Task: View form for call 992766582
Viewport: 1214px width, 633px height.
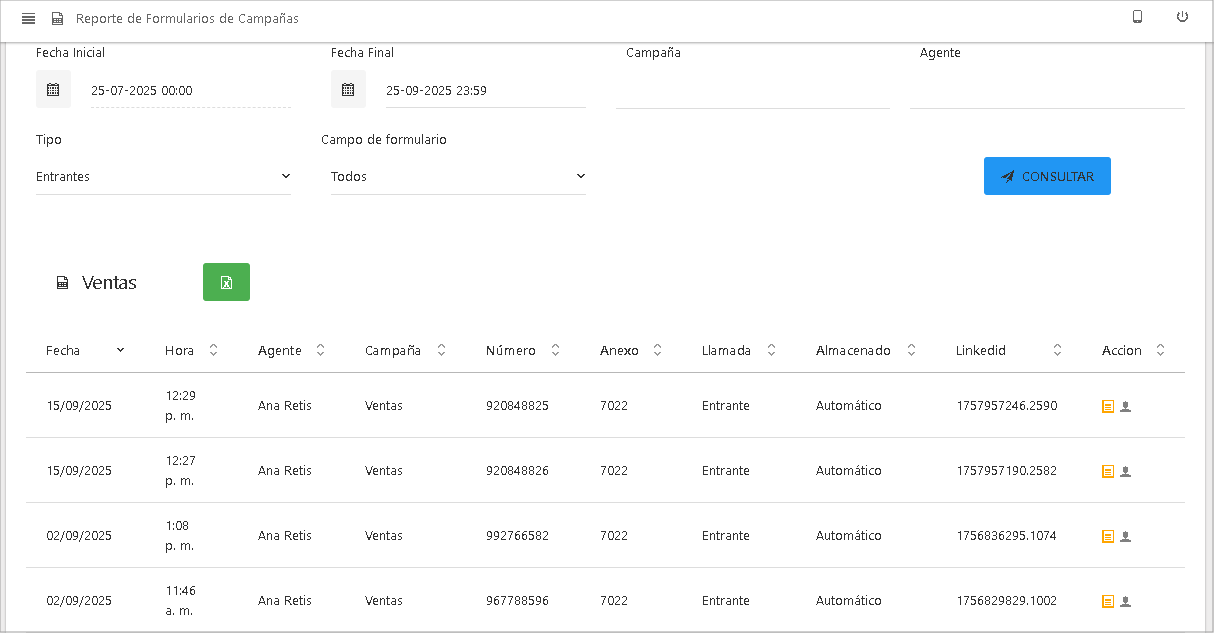Action: coord(1107,537)
